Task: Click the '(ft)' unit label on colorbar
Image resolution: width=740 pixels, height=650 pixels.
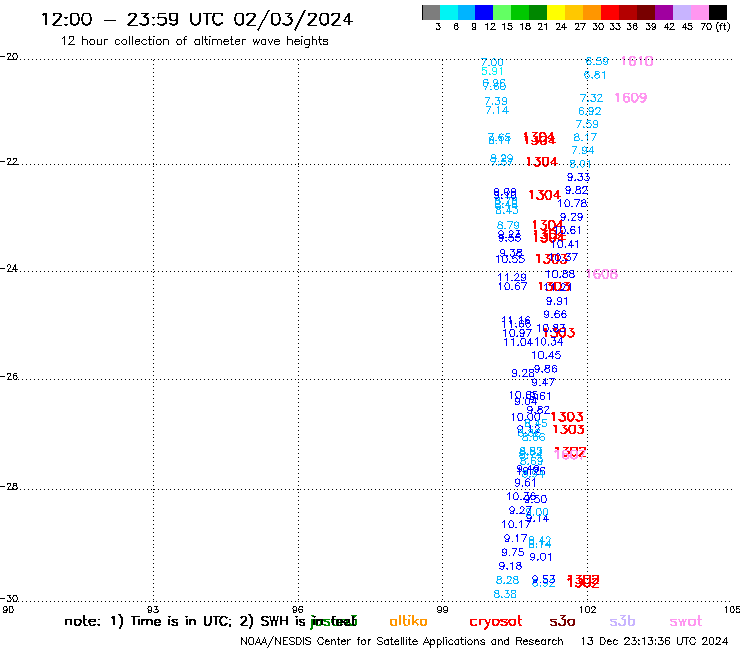Action: pos(723,26)
